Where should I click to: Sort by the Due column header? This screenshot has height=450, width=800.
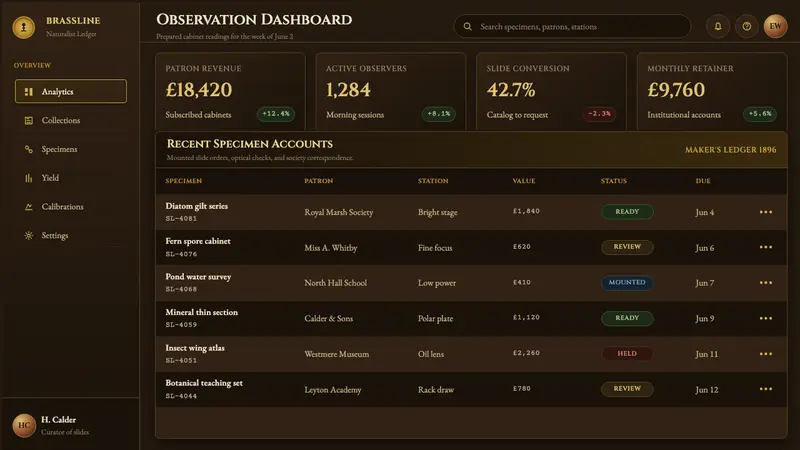(x=703, y=181)
